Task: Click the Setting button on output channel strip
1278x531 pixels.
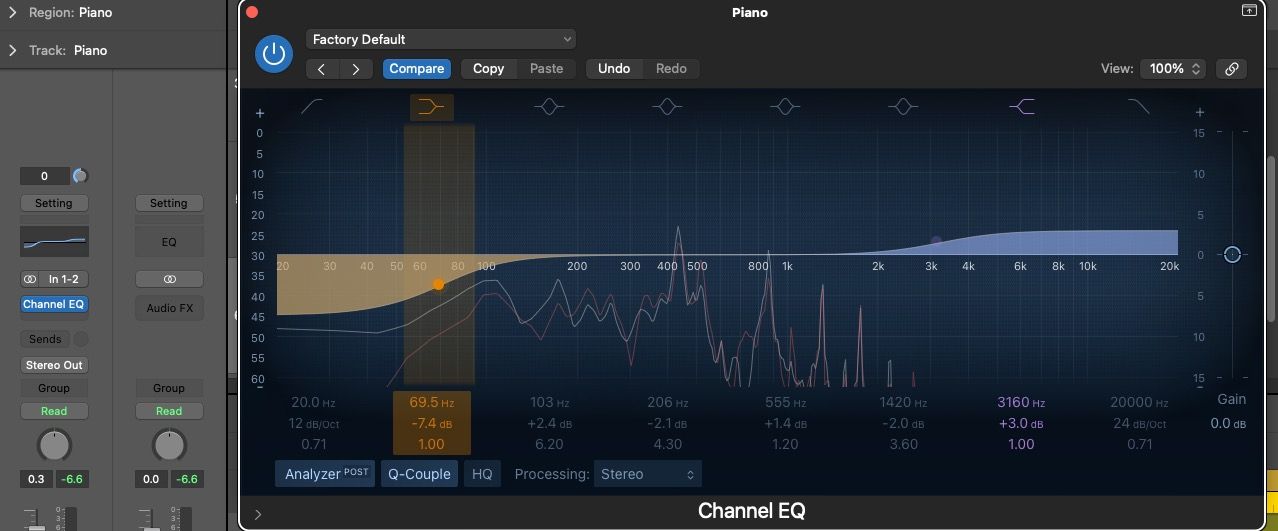Action: (x=169, y=203)
